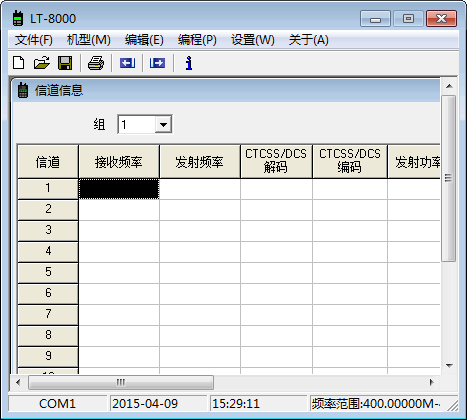Open info with the blue i icon
This screenshot has height=420, width=467.
189,63
